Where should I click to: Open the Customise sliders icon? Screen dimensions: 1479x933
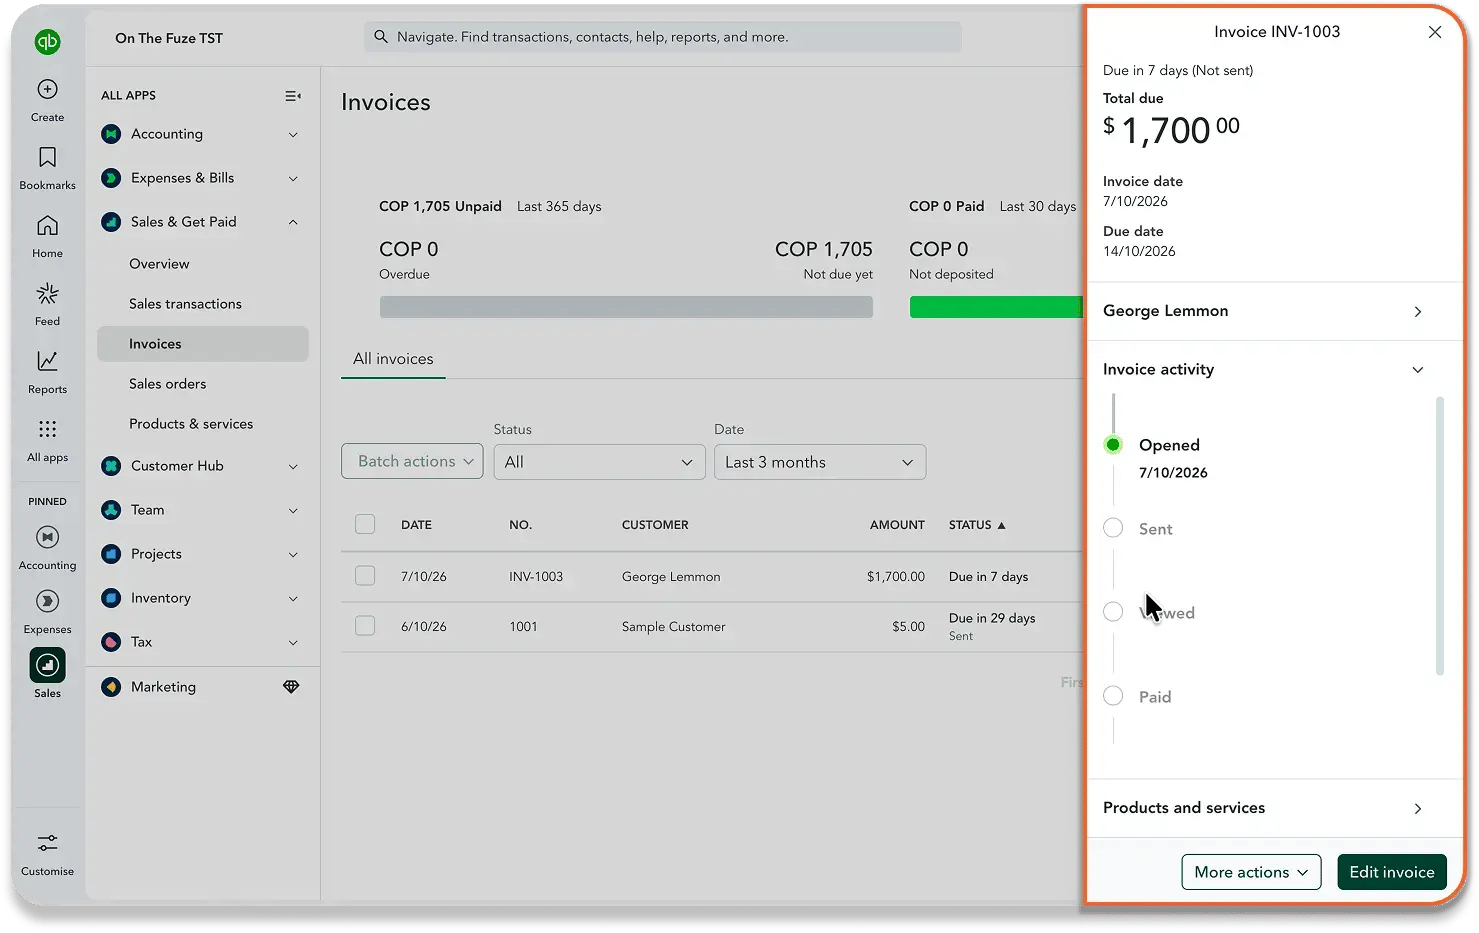click(x=47, y=843)
